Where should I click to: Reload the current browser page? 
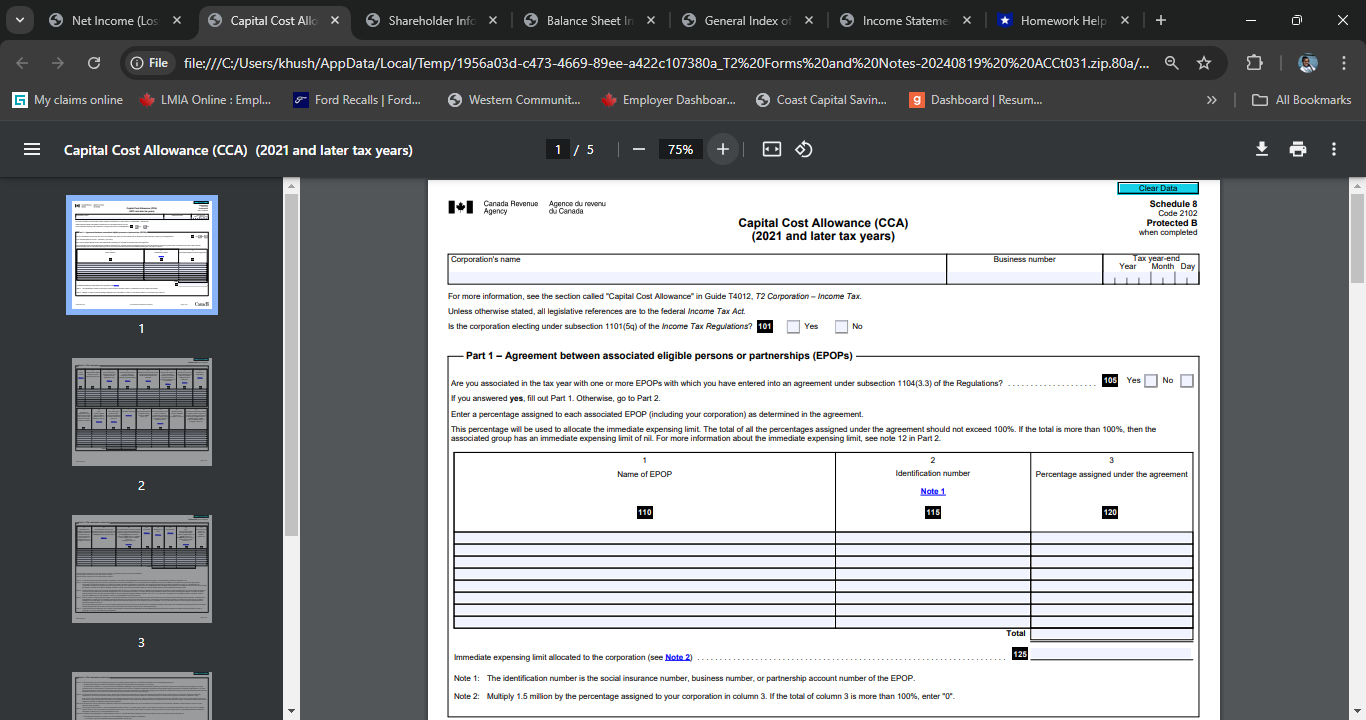94,63
